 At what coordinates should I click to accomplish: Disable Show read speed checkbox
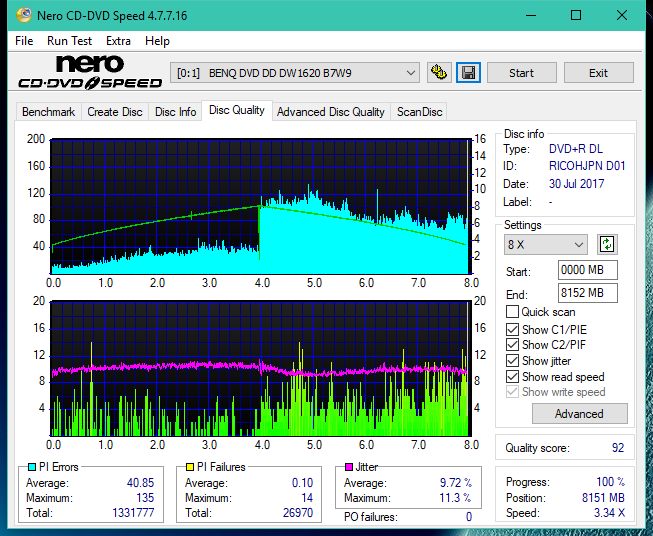tap(512, 376)
